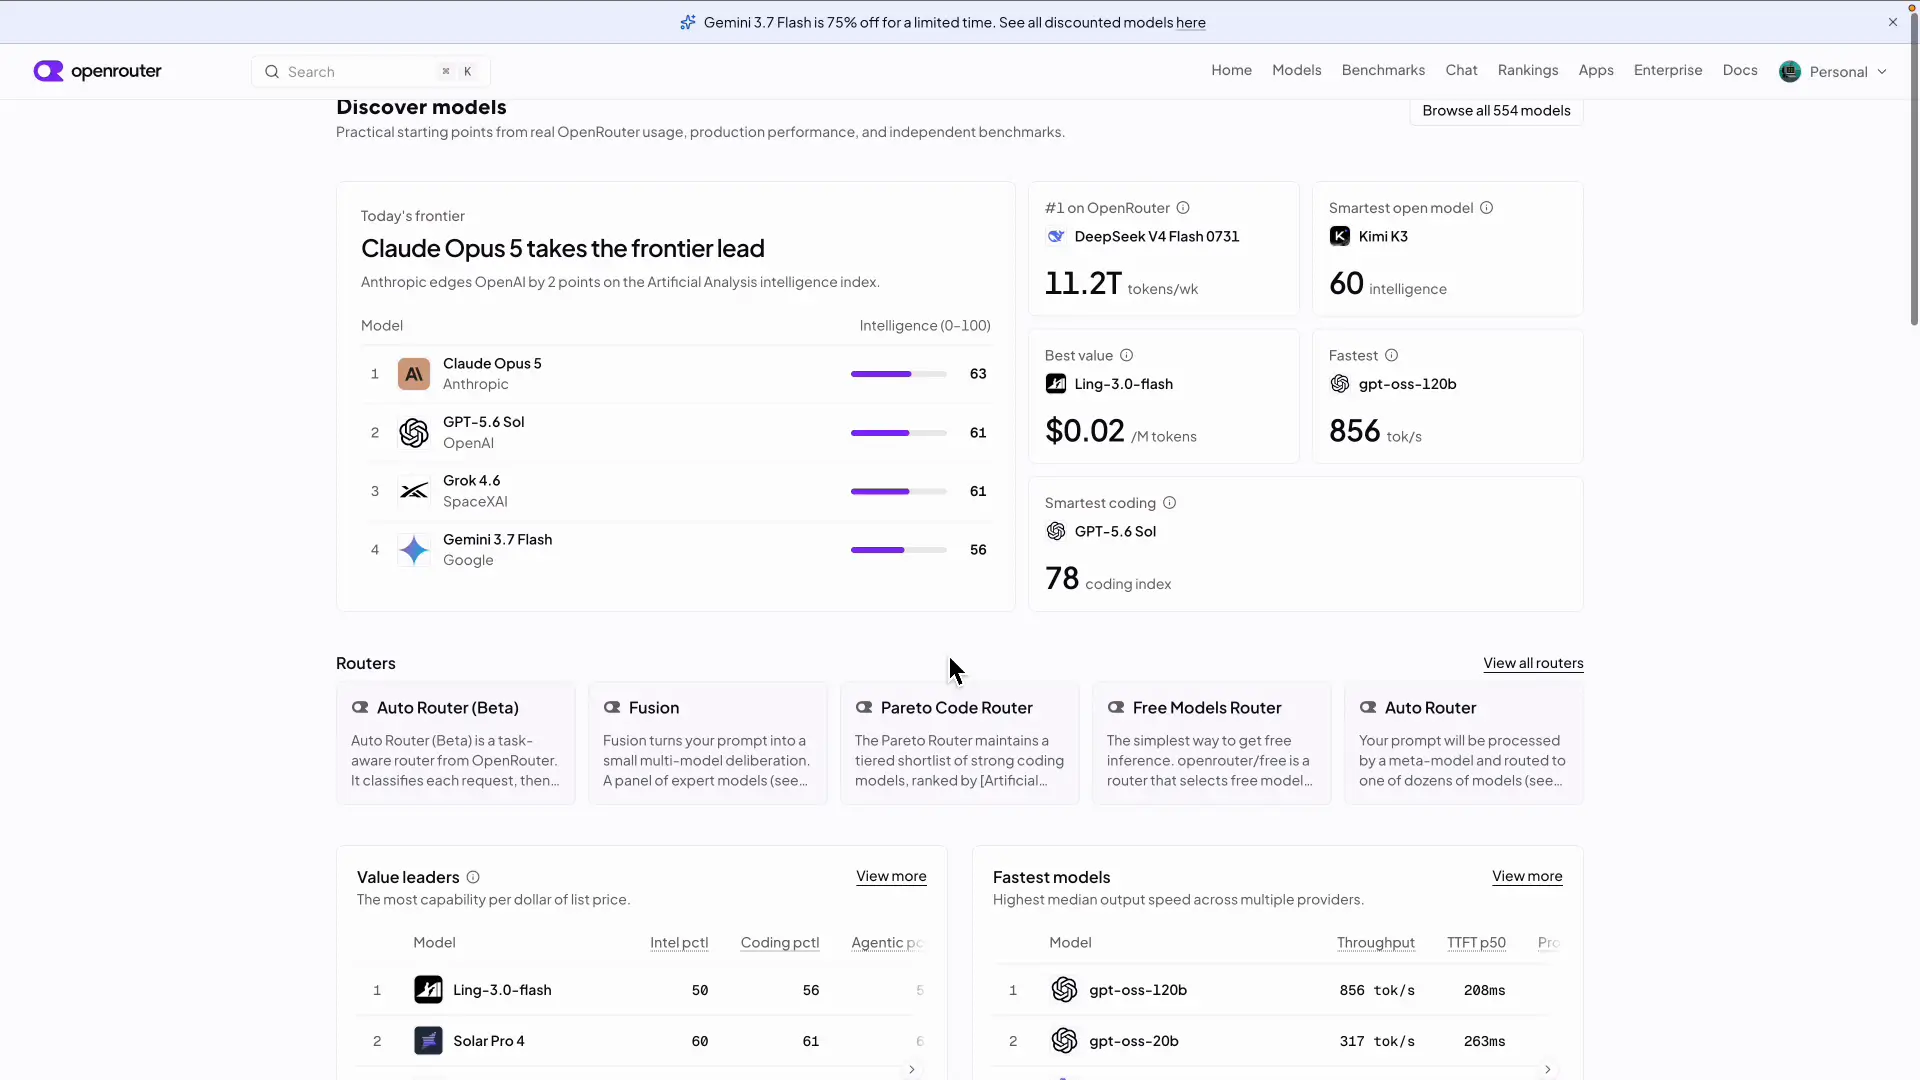Sort by the Coding pctl column header

point(780,943)
